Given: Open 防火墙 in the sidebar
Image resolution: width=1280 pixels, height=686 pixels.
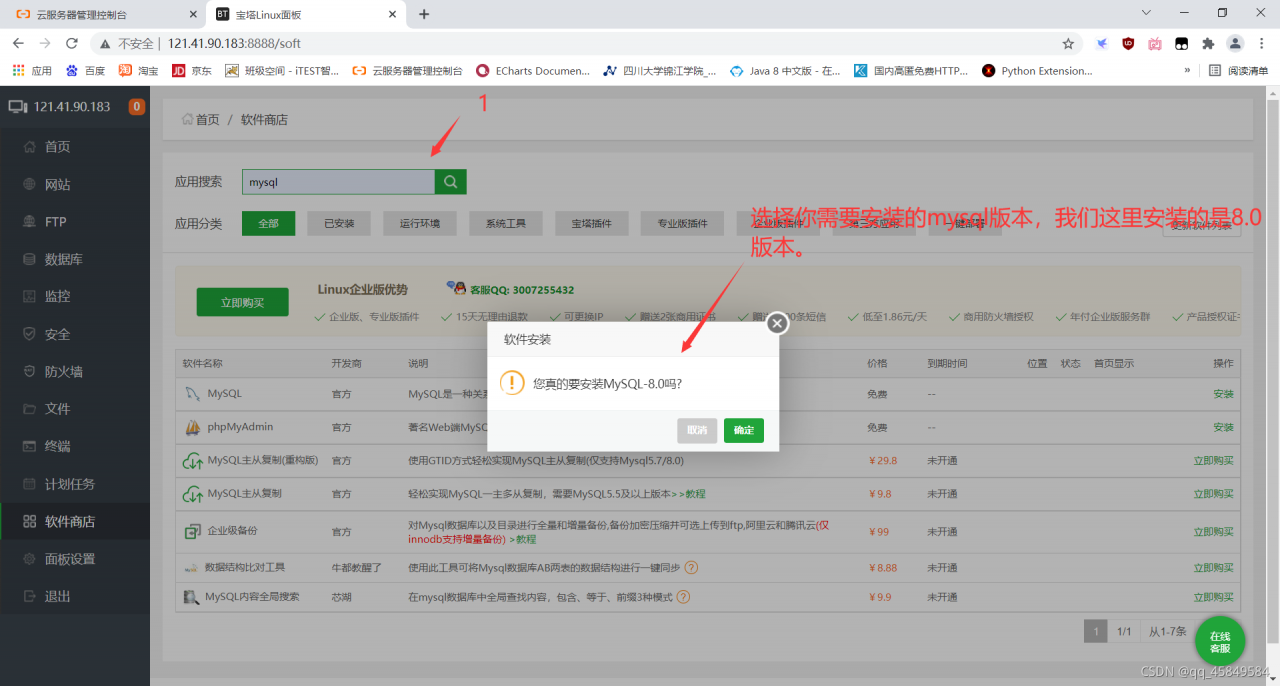Looking at the screenshot, I should pos(64,371).
